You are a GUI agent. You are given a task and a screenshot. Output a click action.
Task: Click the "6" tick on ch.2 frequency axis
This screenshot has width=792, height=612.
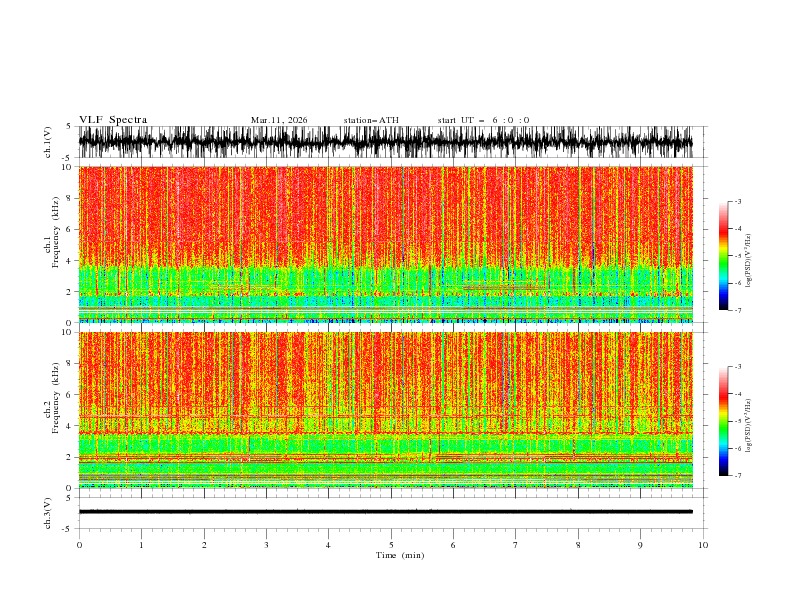tap(70, 395)
